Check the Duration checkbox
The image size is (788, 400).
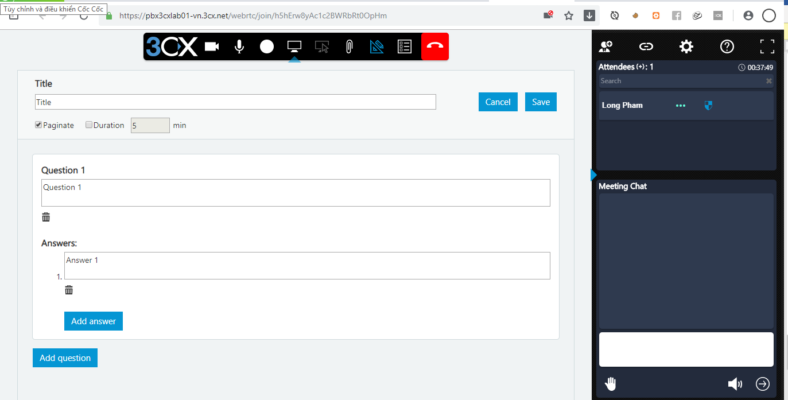pos(89,125)
